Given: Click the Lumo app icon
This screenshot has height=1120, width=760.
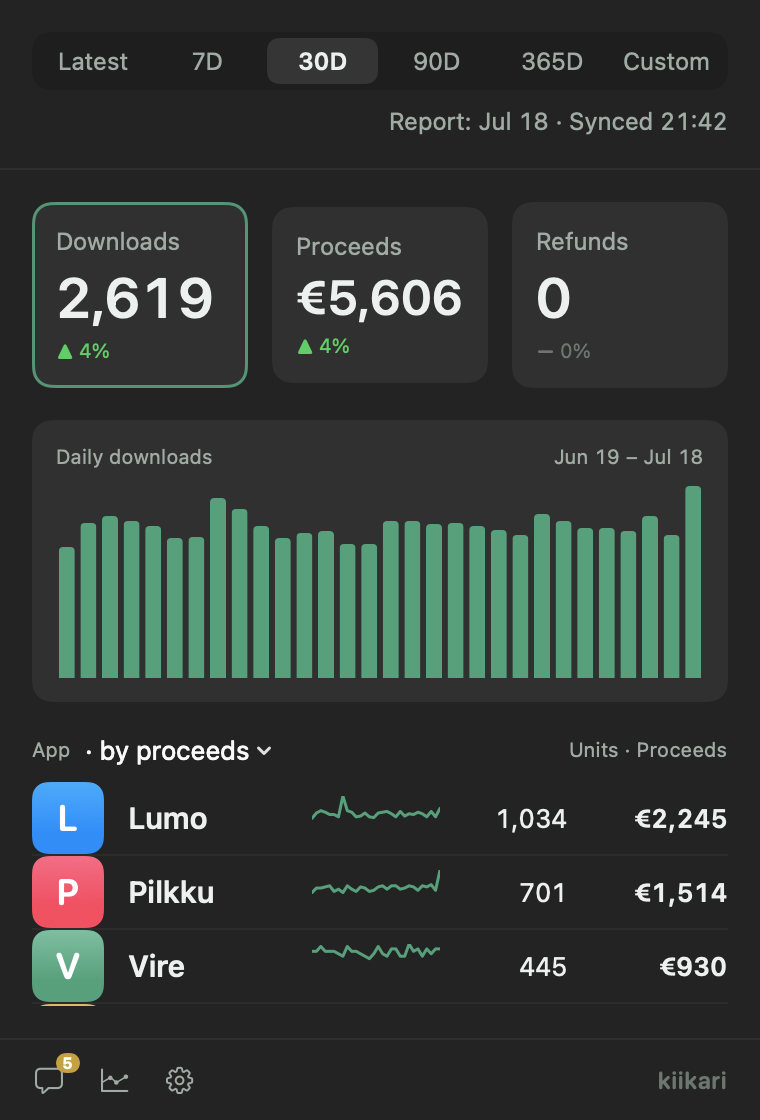Looking at the screenshot, I should click(x=68, y=818).
